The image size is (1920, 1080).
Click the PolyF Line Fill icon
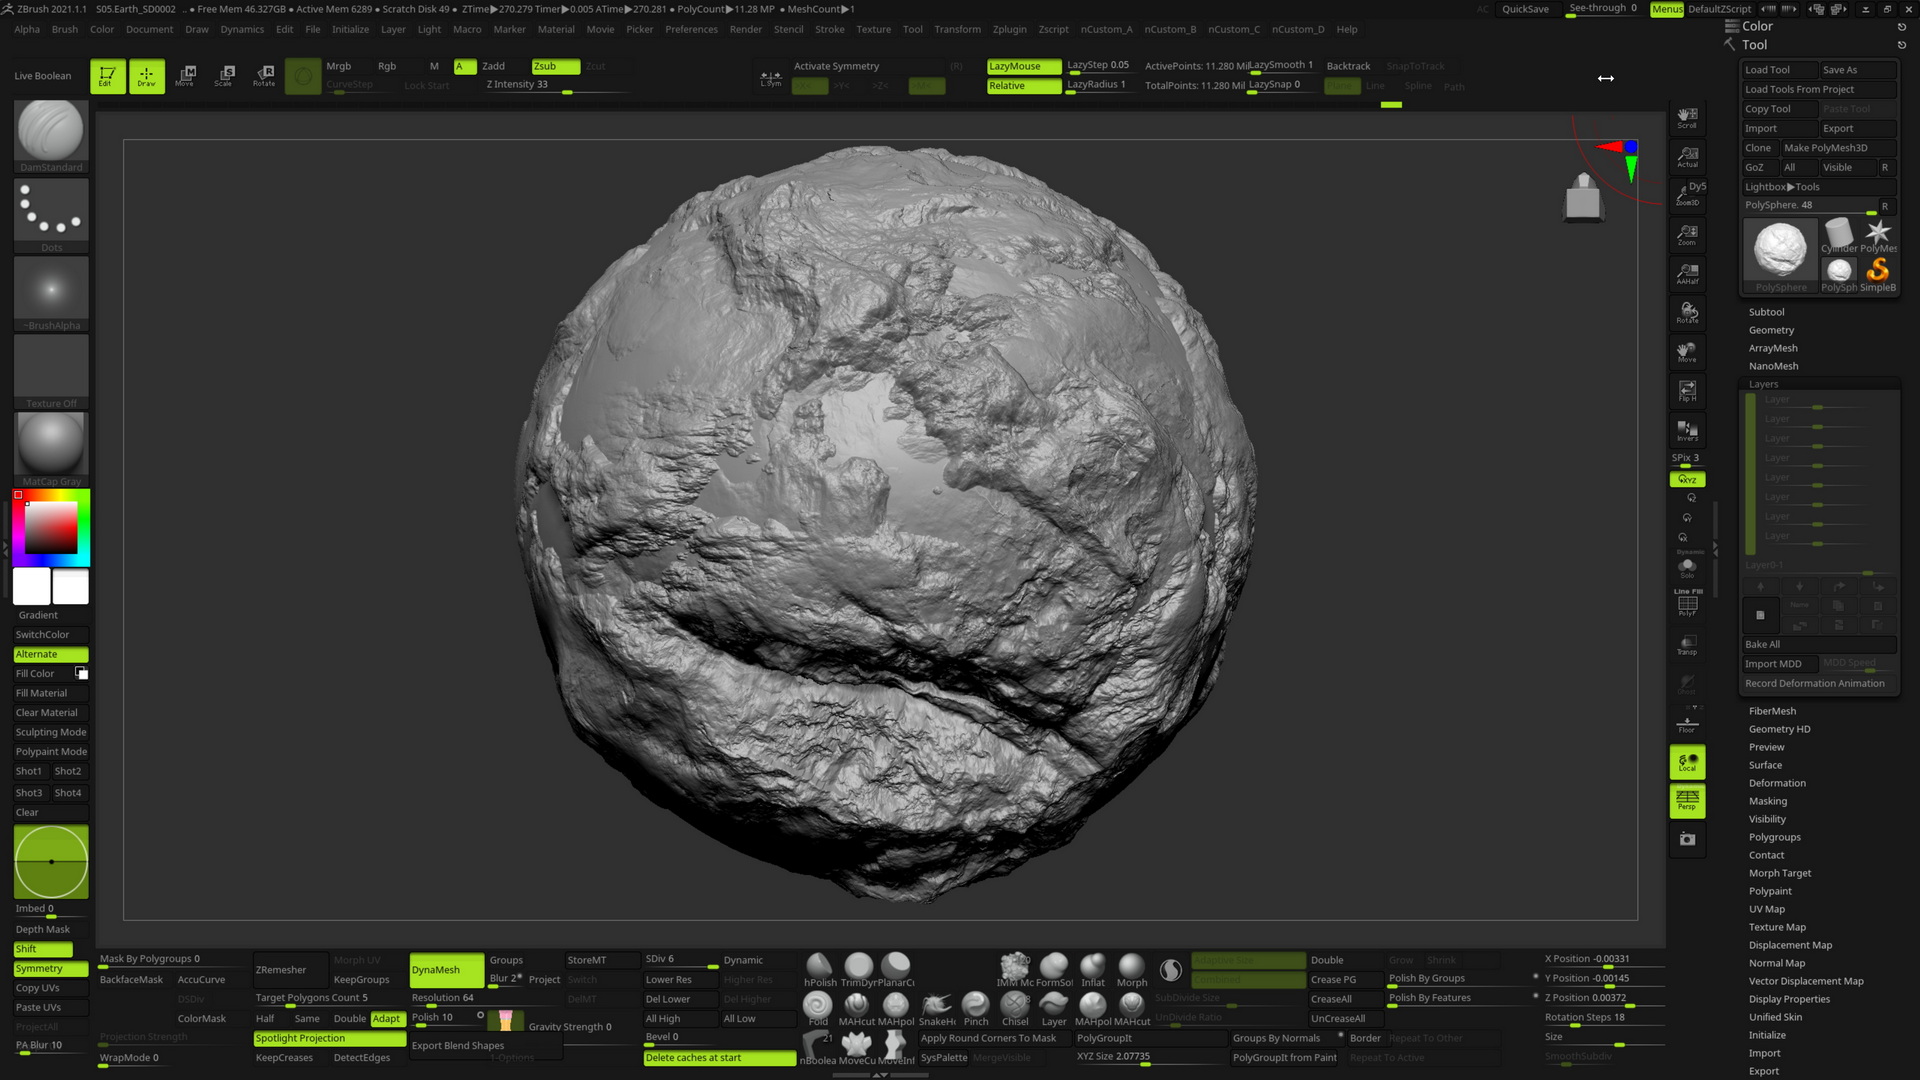click(1687, 605)
